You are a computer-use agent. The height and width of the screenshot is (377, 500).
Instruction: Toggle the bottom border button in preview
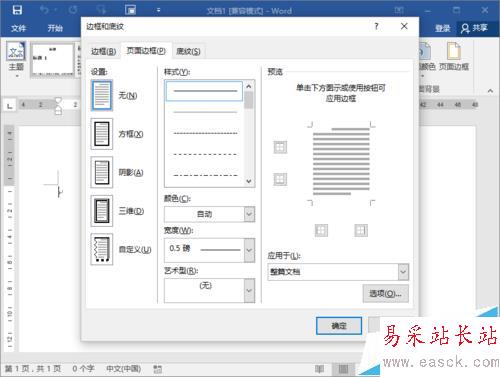[280, 179]
